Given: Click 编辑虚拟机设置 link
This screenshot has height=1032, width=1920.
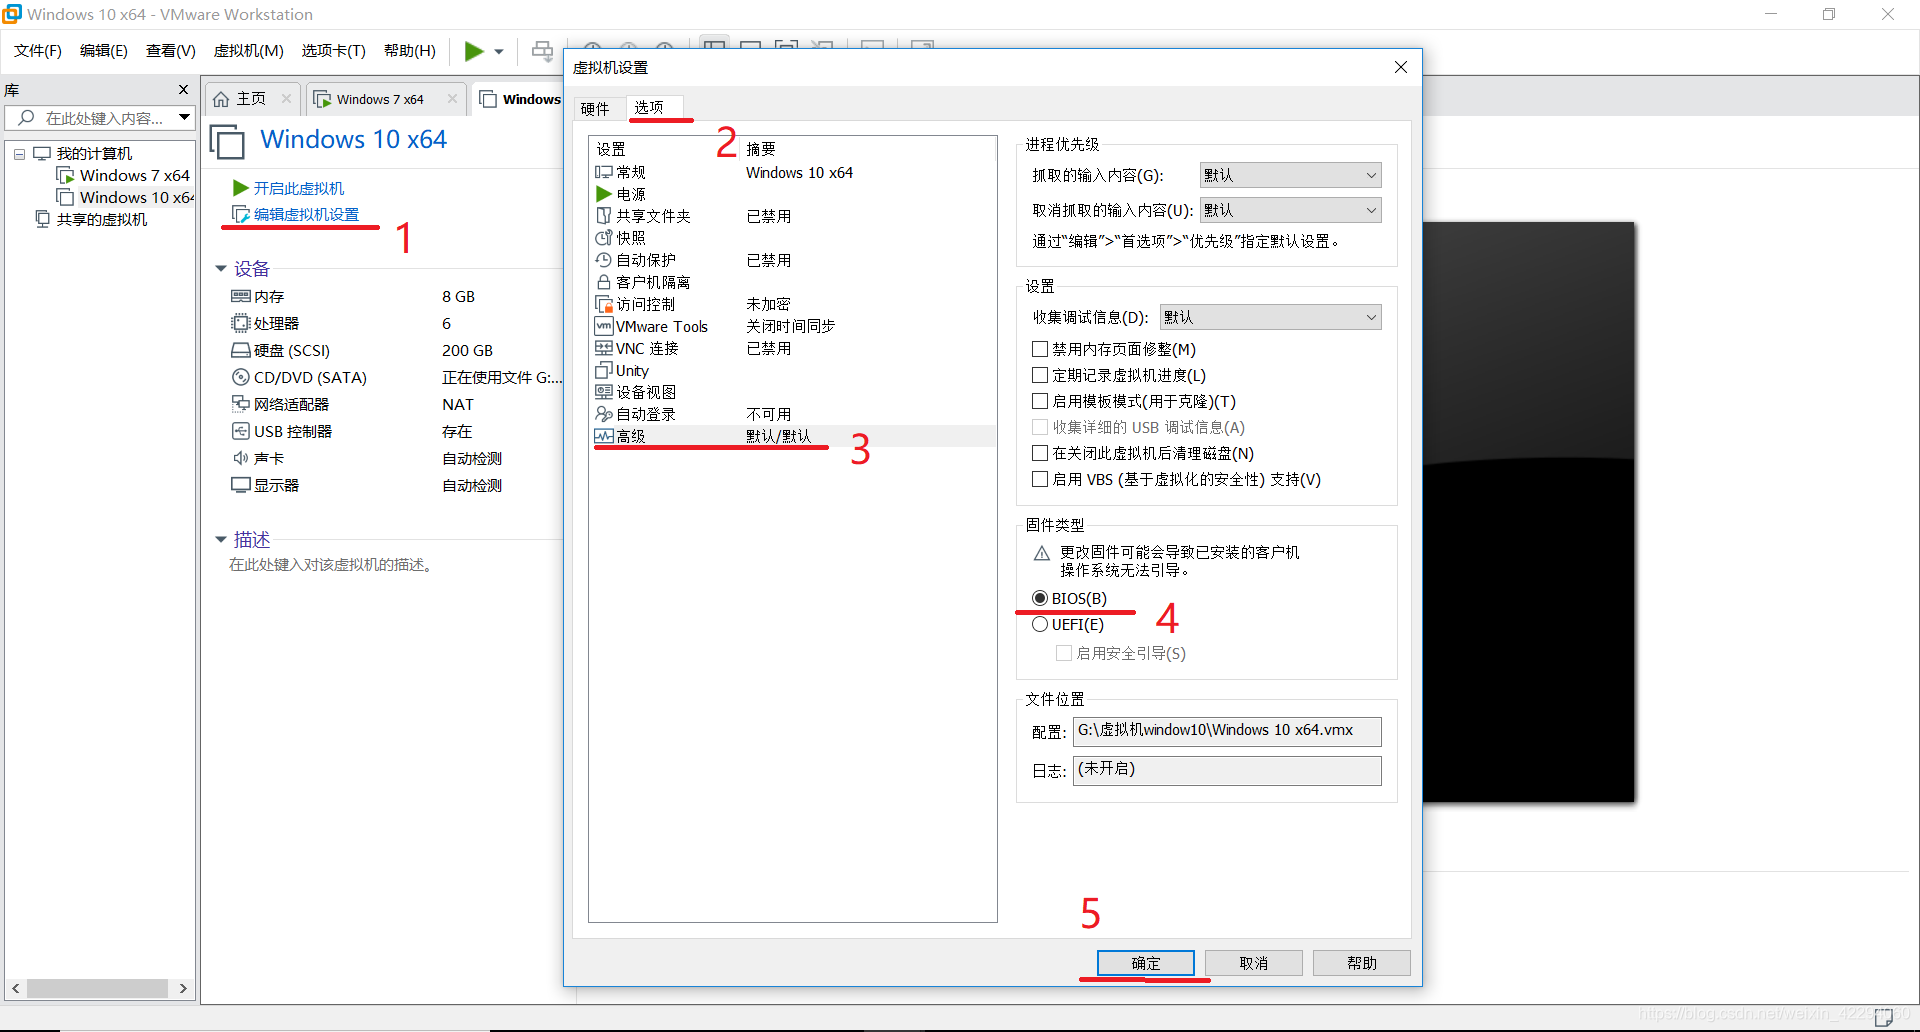Looking at the screenshot, I should coord(306,214).
